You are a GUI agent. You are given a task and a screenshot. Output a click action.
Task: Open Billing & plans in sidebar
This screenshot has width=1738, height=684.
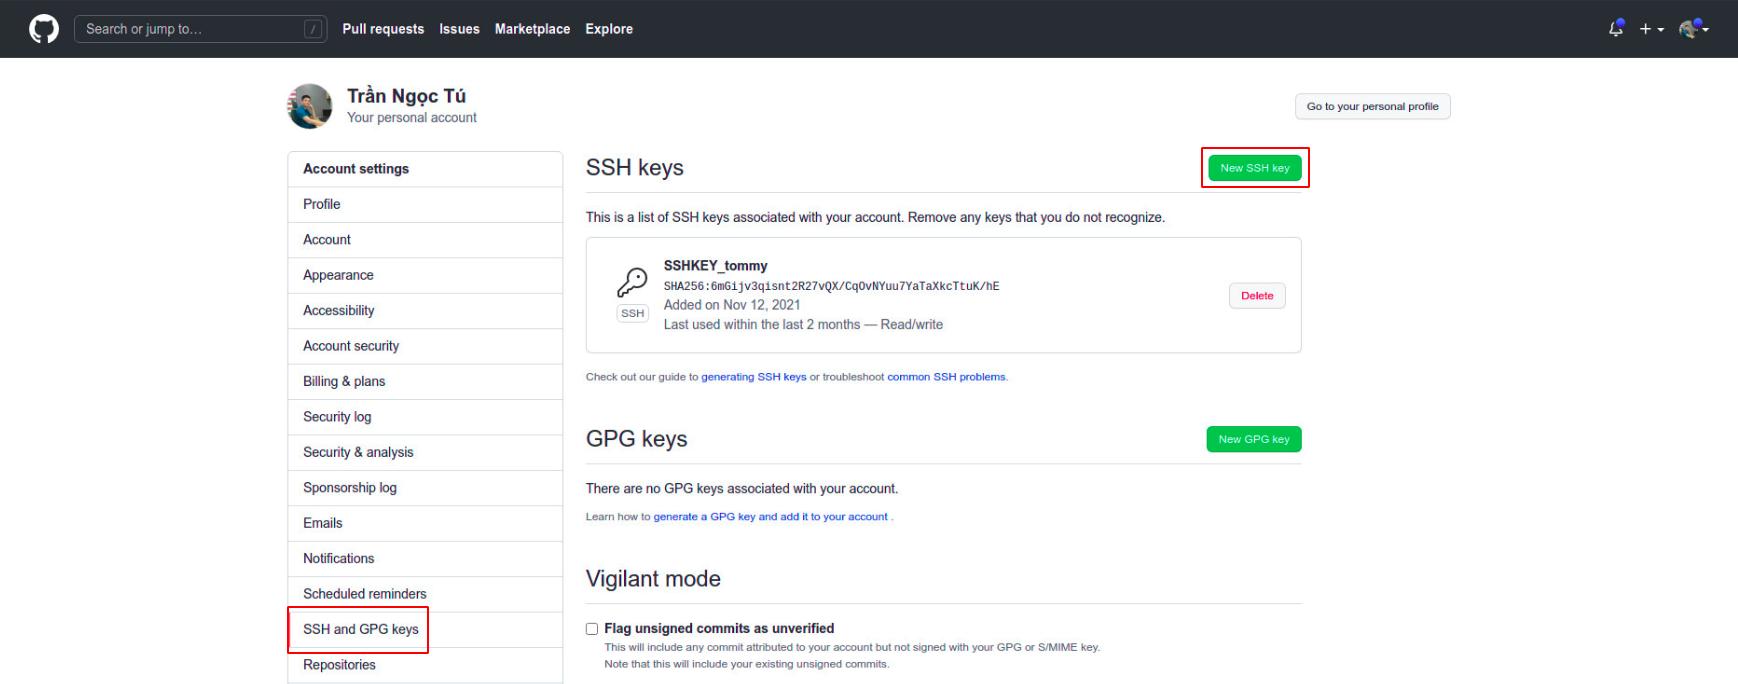tap(425, 382)
